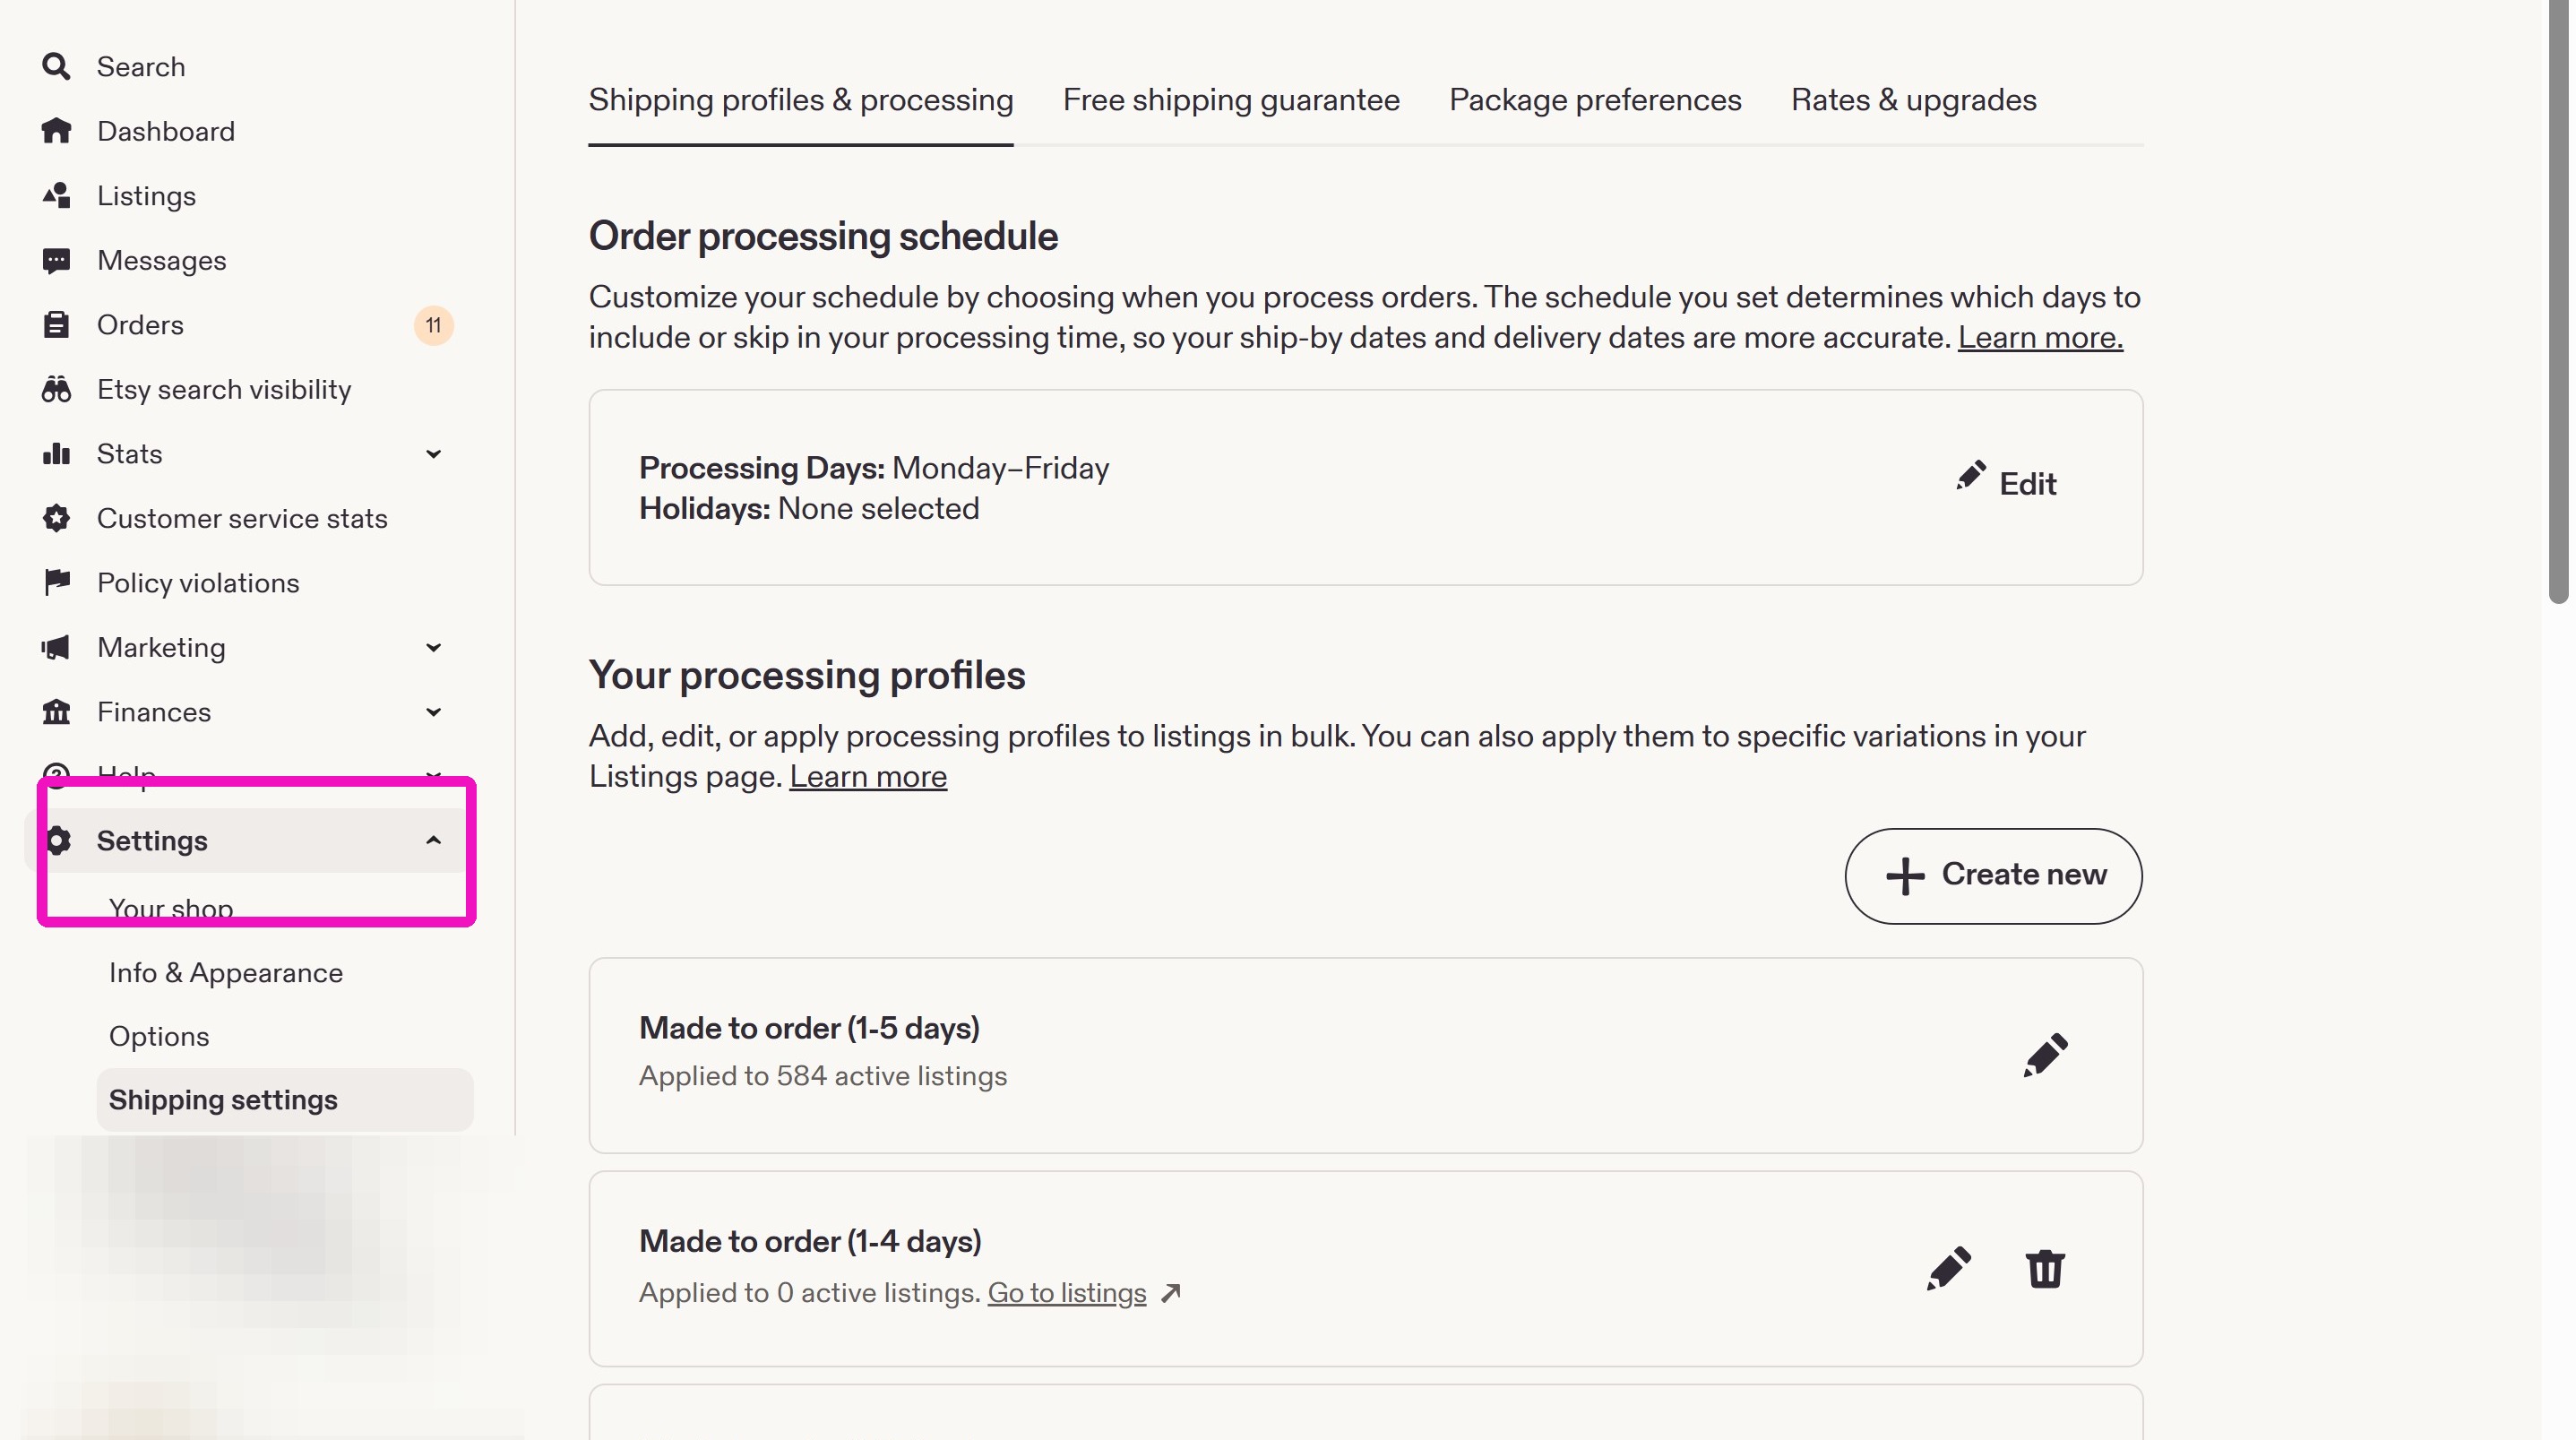Expand the Finances submenu chevron

click(x=433, y=712)
